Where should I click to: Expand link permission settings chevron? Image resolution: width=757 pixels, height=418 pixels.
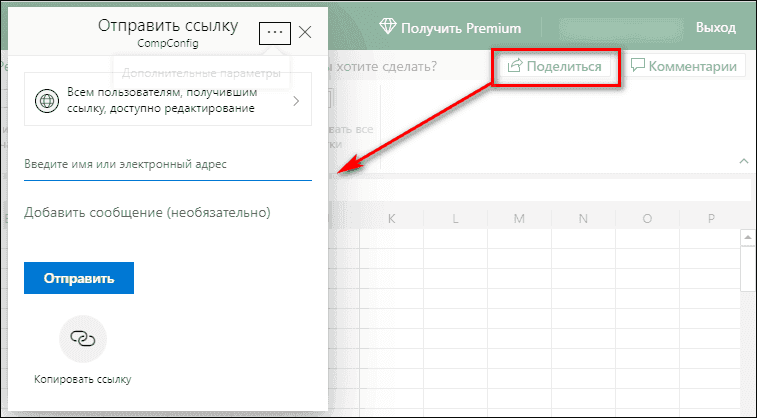coord(296,101)
